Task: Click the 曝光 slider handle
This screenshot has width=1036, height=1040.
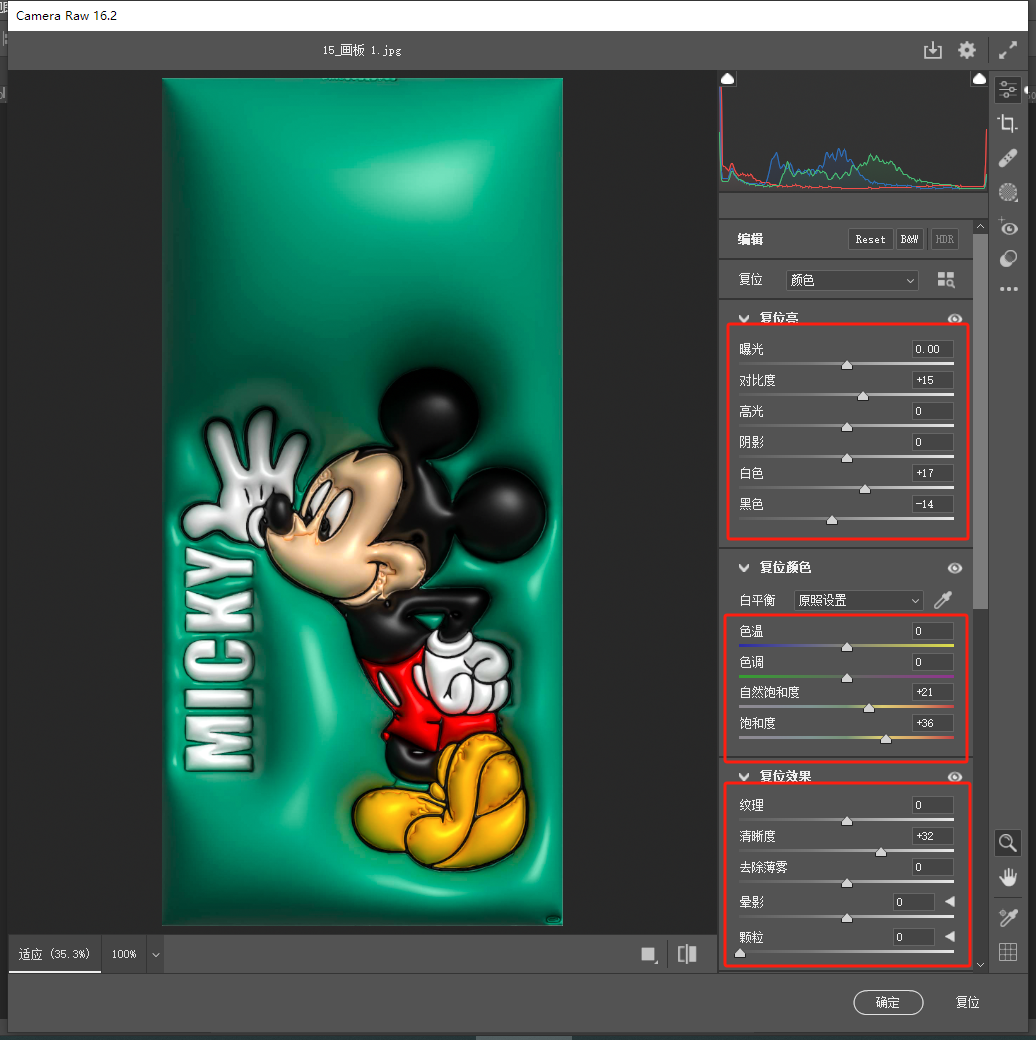Action: click(x=847, y=365)
